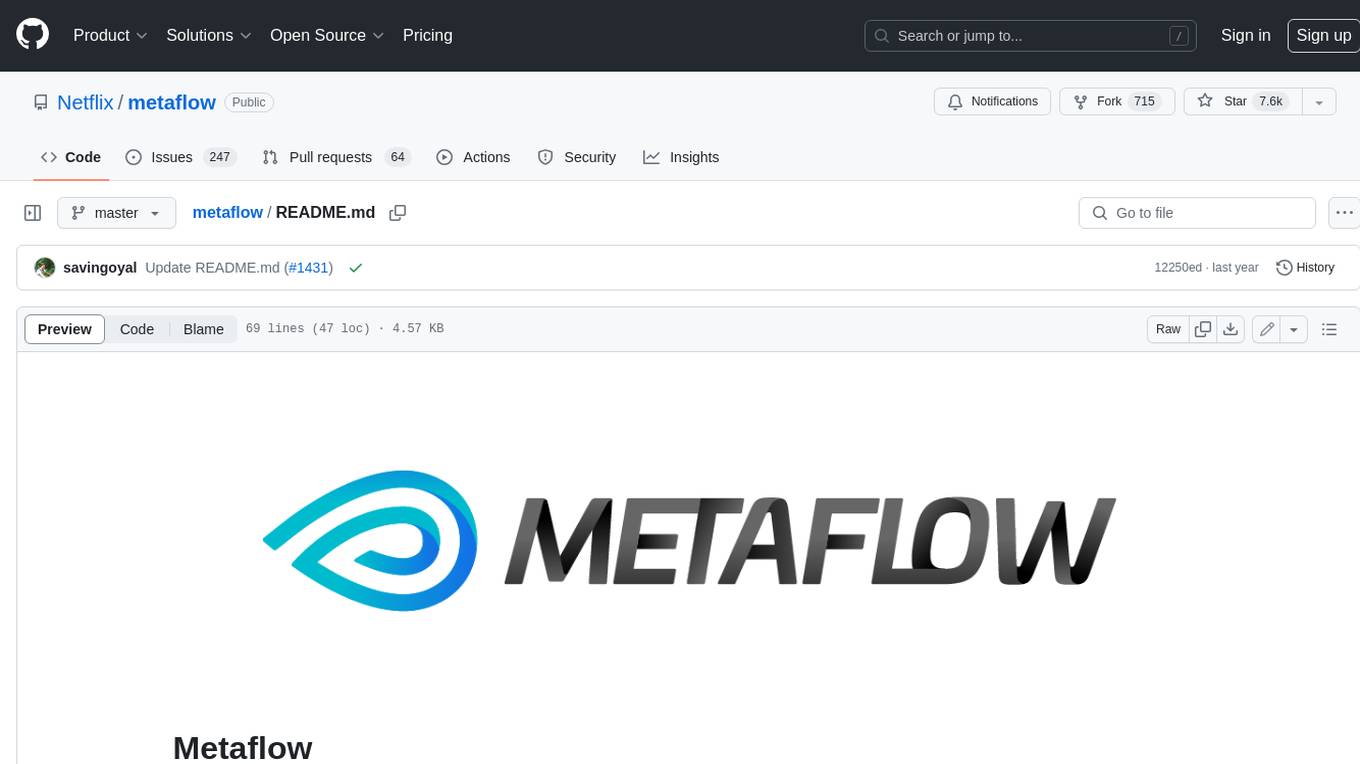Screen dimensions: 1360x764
Task: Download the raw file
Action: pyautogui.click(x=1232, y=329)
